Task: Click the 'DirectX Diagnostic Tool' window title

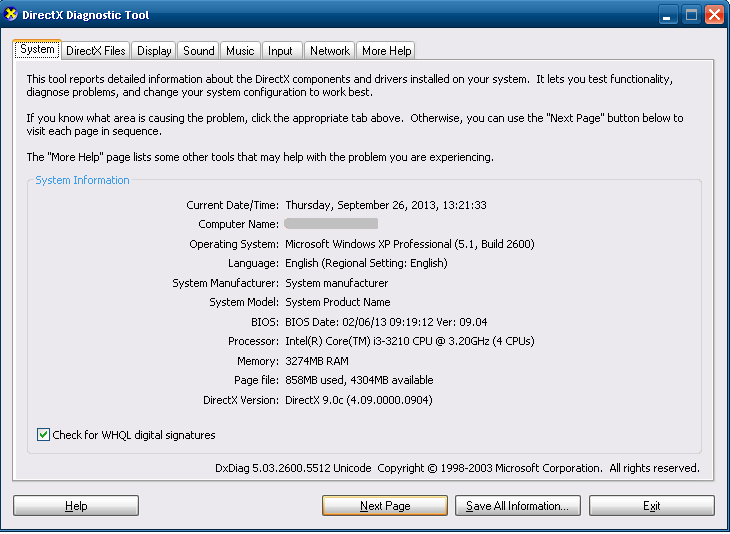Action: coord(86,15)
